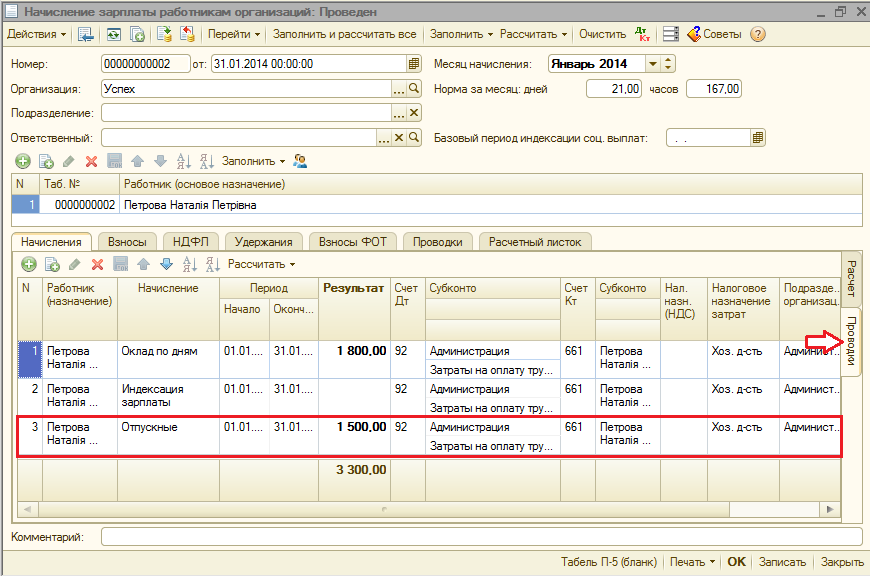
Task: Select the vertical Расчет side tab
Action: 851,279
